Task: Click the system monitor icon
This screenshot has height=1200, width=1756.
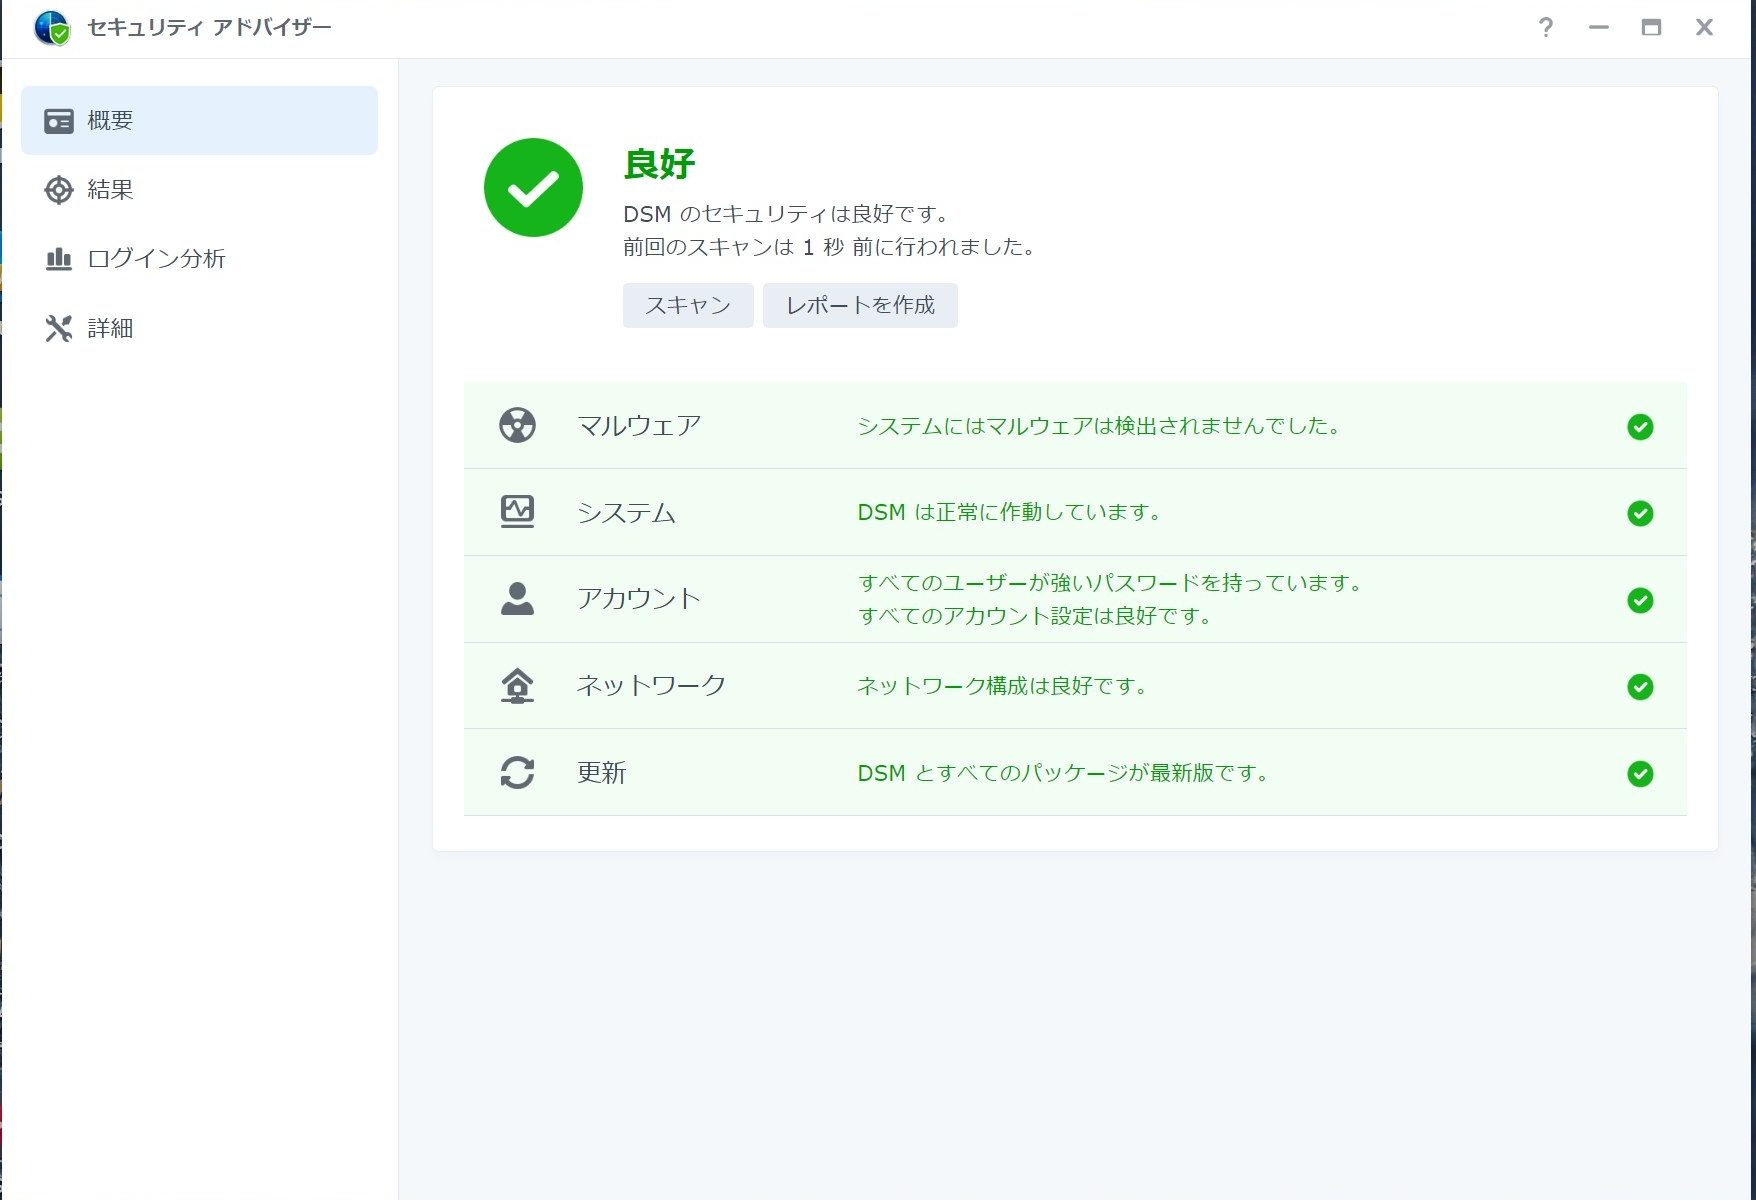Action: click(x=517, y=512)
